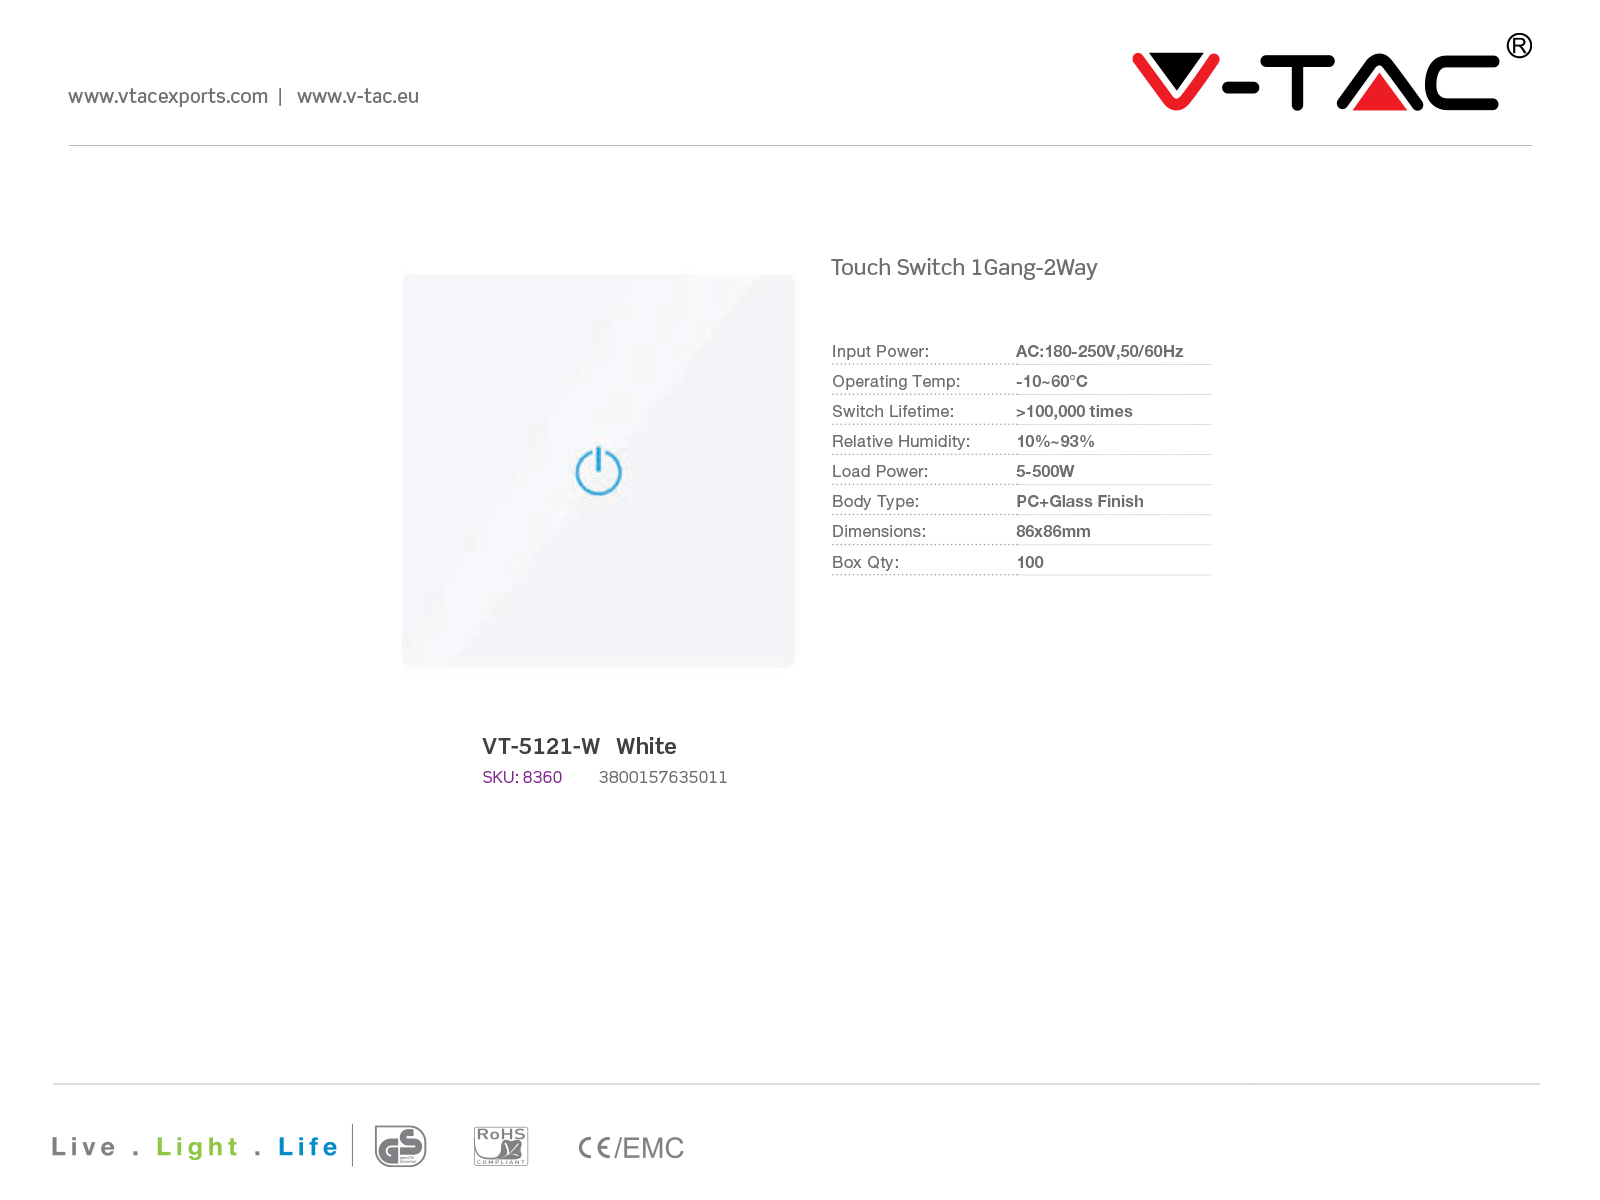The height and width of the screenshot is (1200, 1600).
Task: Click the SKU: 8360 text
Action: [522, 777]
